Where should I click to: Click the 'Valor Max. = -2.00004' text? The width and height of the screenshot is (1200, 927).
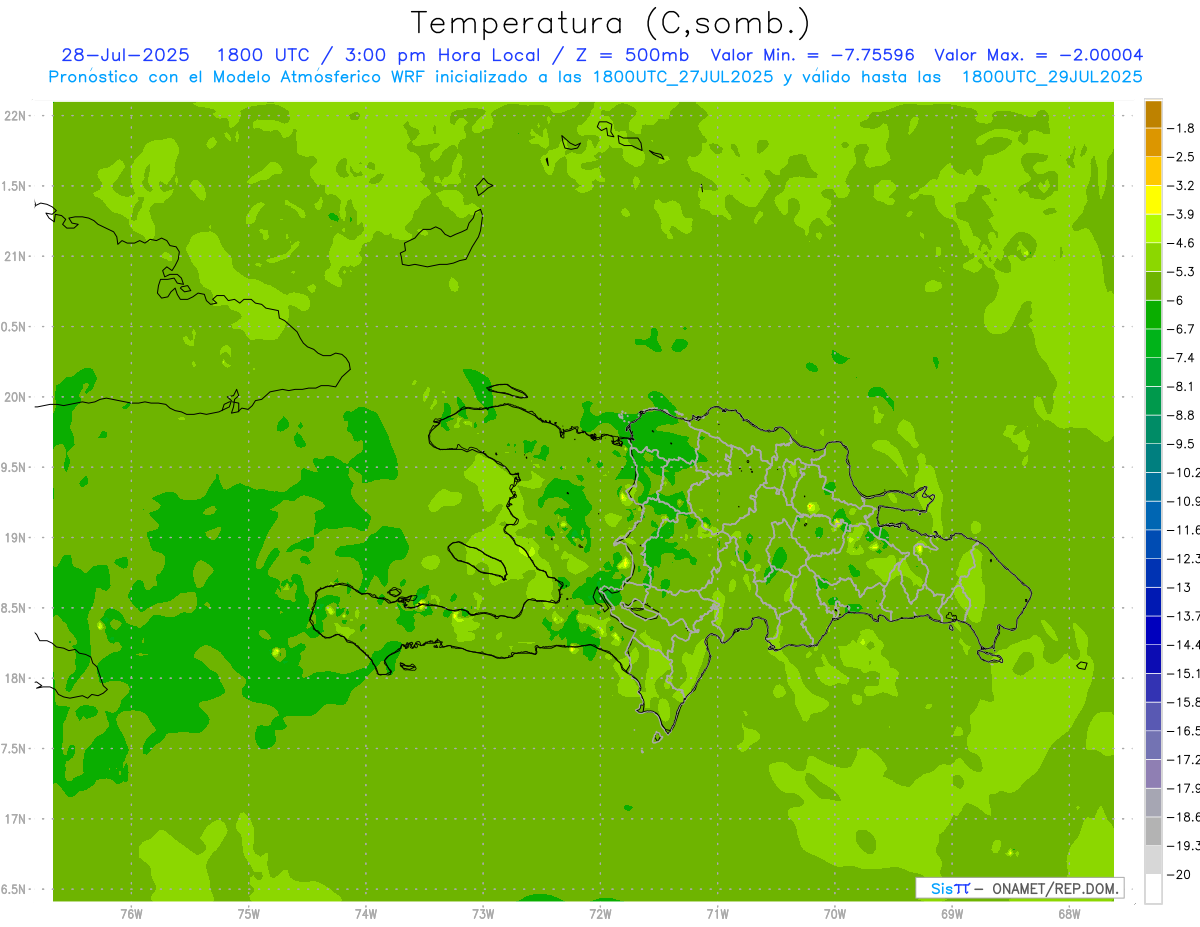coord(1038,55)
